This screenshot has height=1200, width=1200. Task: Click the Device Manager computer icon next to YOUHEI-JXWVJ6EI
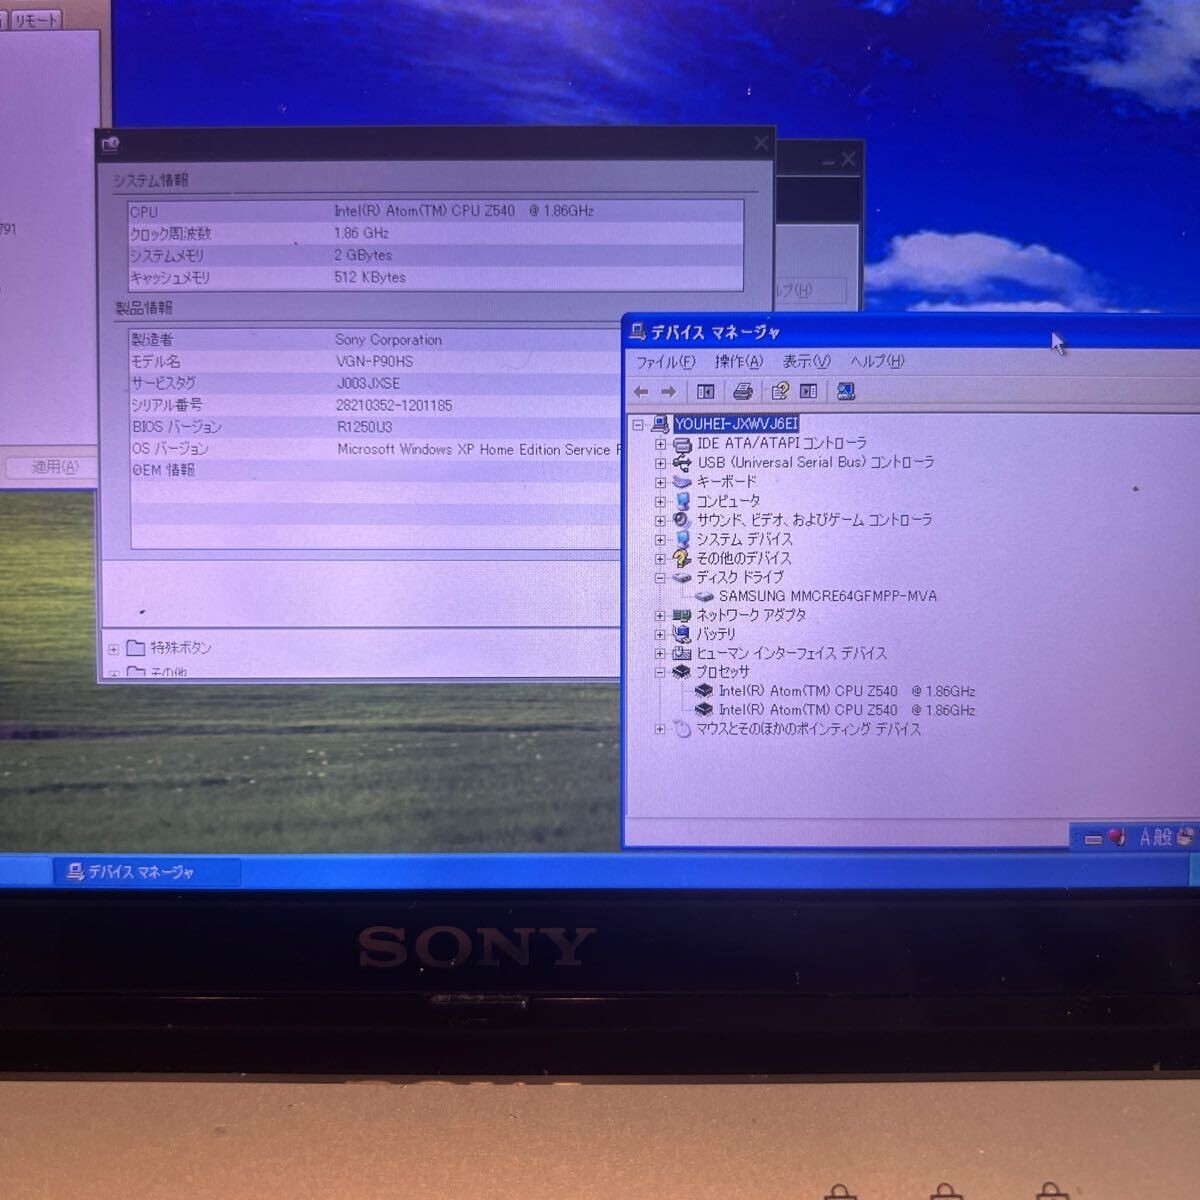point(659,423)
